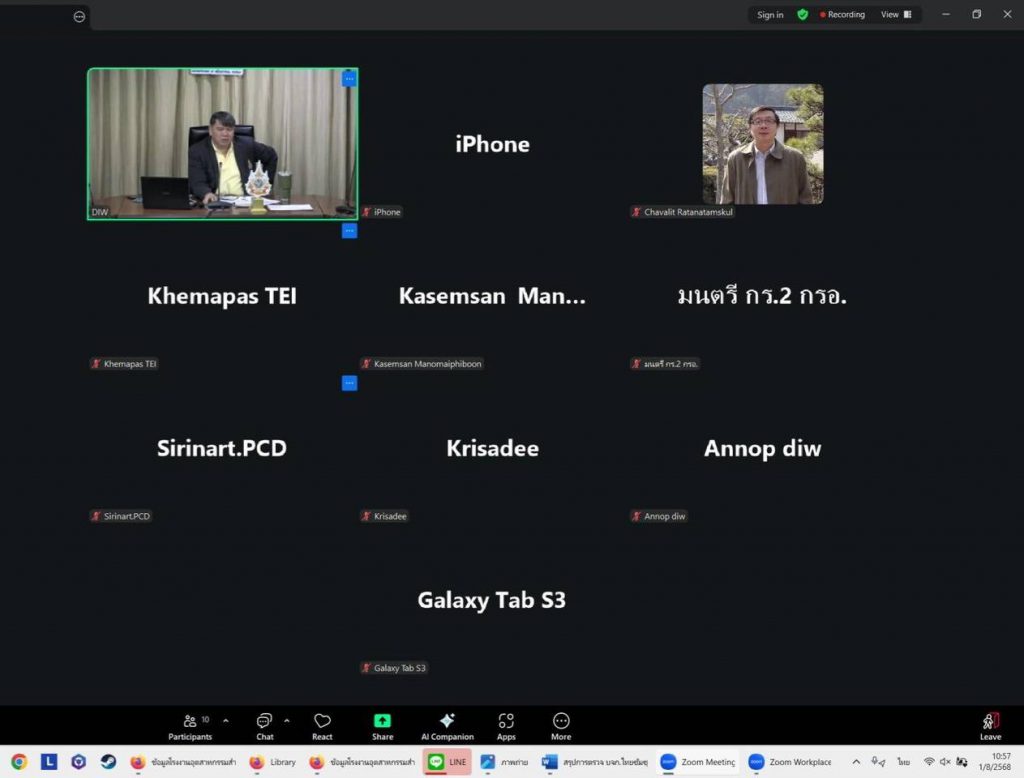1024x778 pixels.
Task: Open LINE from the taskbar
Action: 446,762
